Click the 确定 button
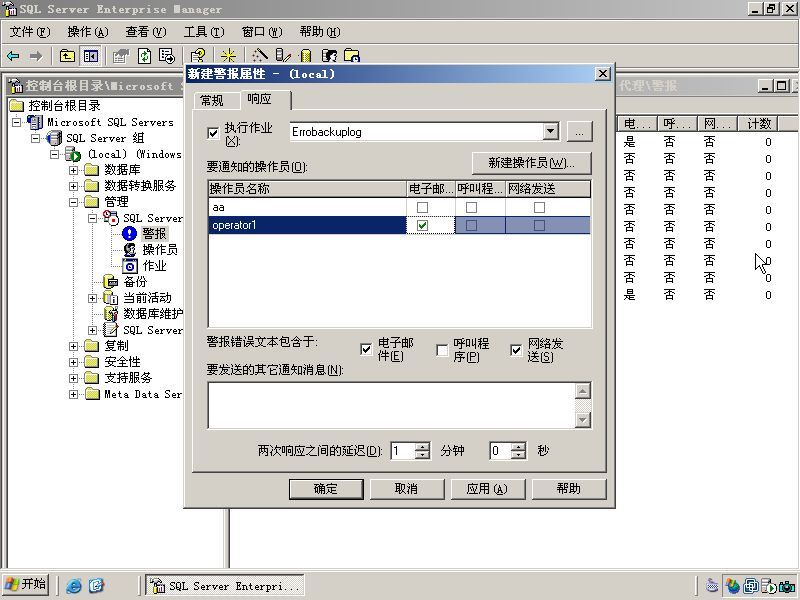800x600 pixels. point(326,489)
